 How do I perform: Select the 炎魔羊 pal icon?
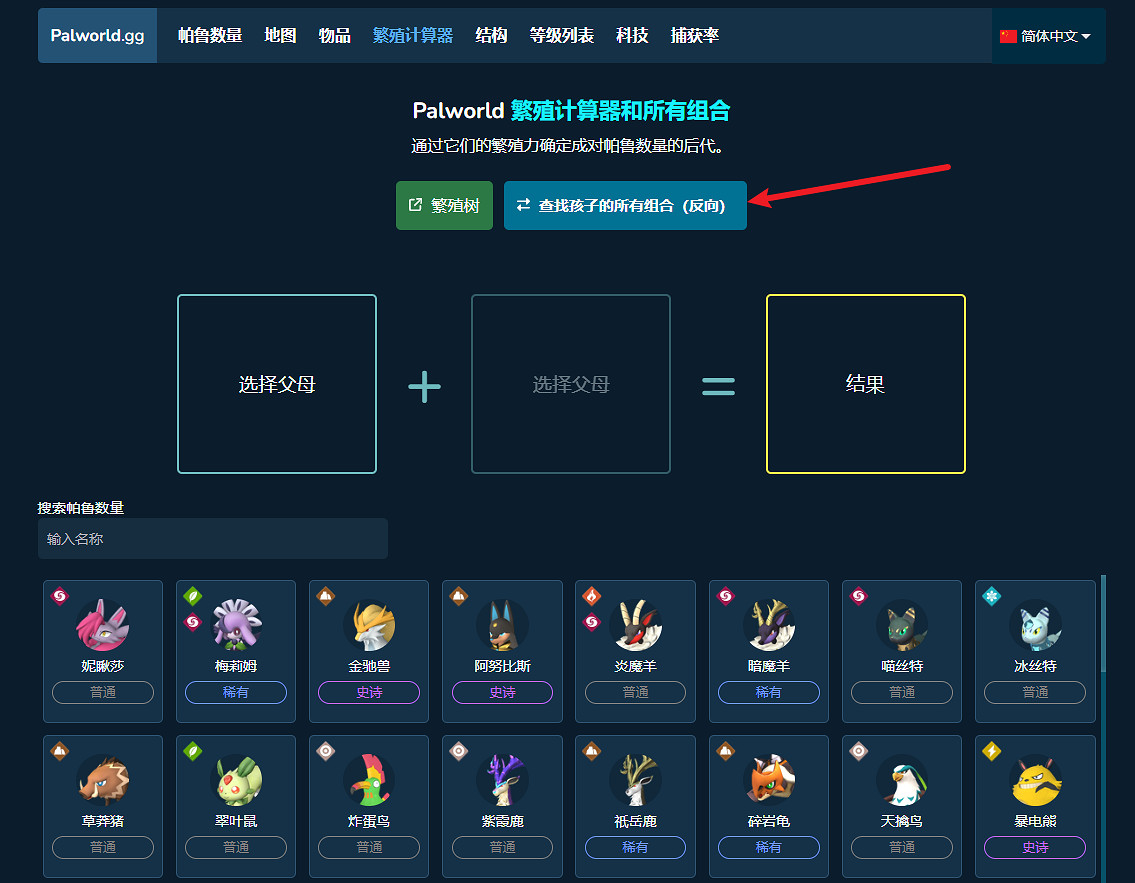(x=636, y=625)
